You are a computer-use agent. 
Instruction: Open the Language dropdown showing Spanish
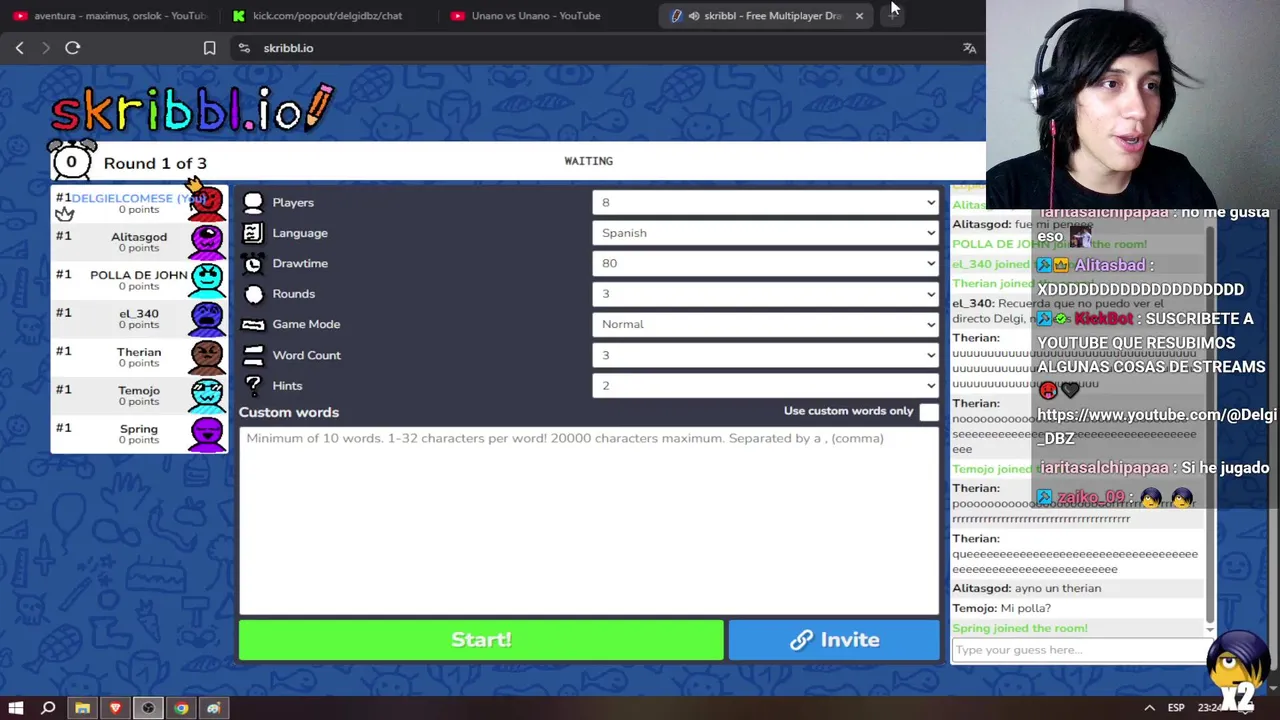pyautogui.click(x=766, y=233)
